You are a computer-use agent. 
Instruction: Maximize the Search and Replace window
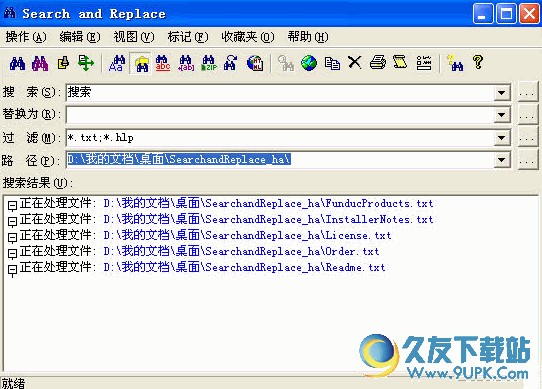click(x=506, y=14)
